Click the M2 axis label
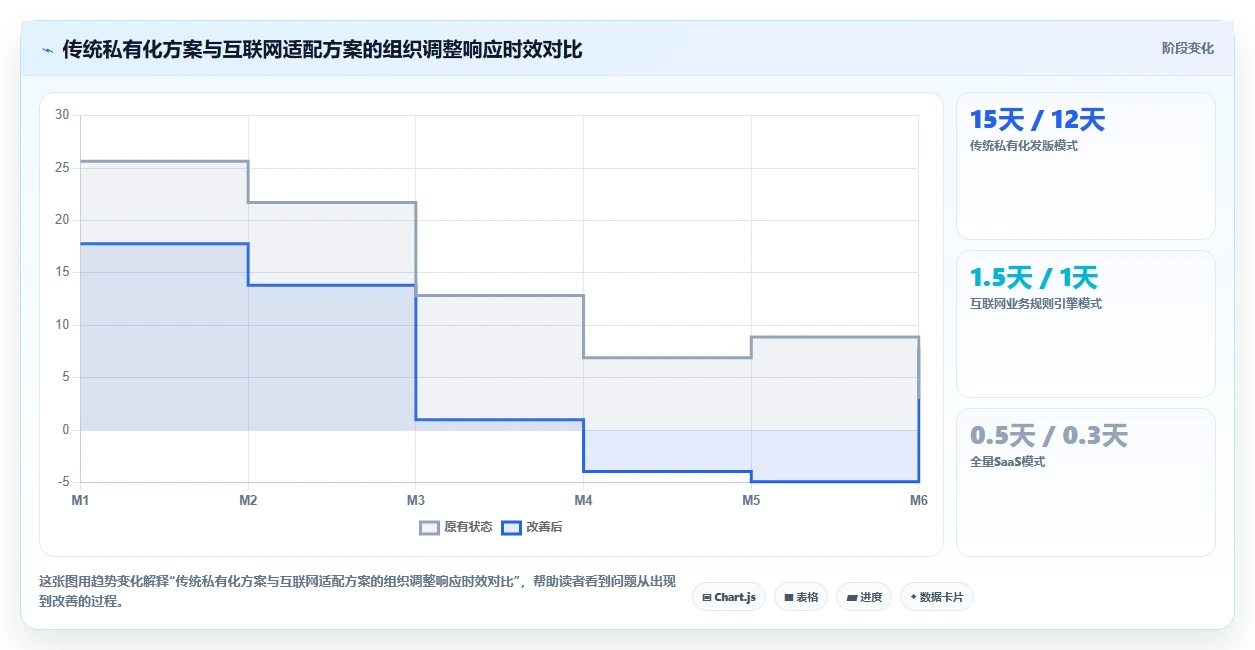 point(248,500)
